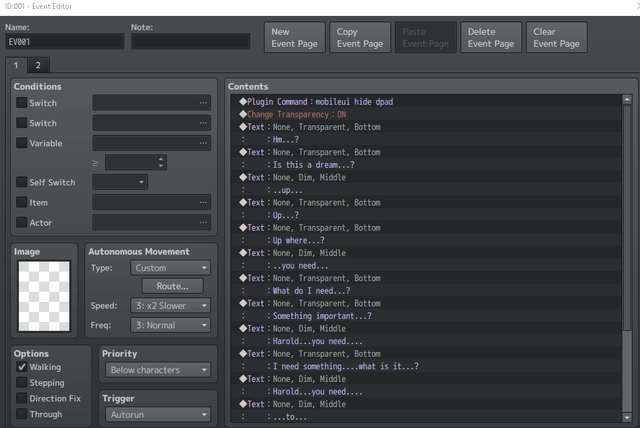Open the Freq dropdown showing Normal
The image size is (640, 428).
[171, 325]
